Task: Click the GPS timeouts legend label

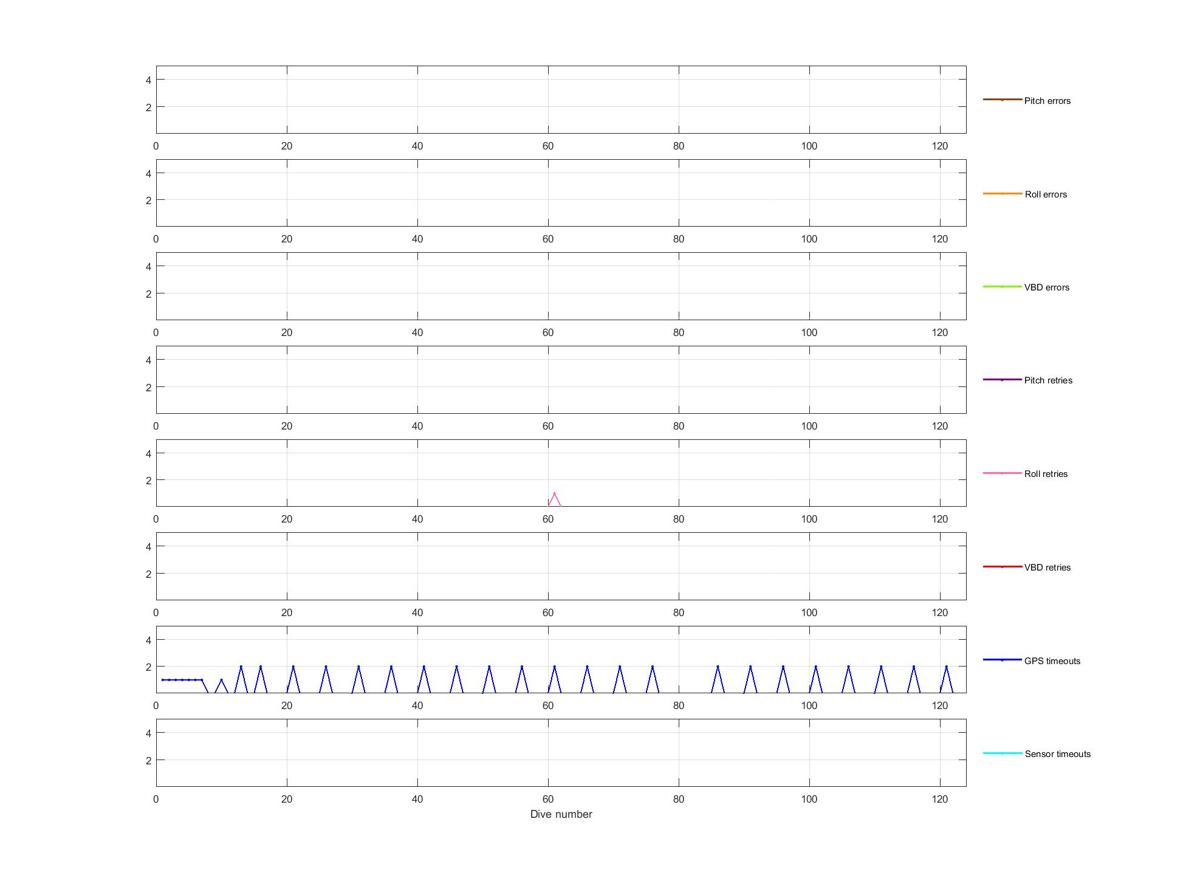Action: (1052, 661)
